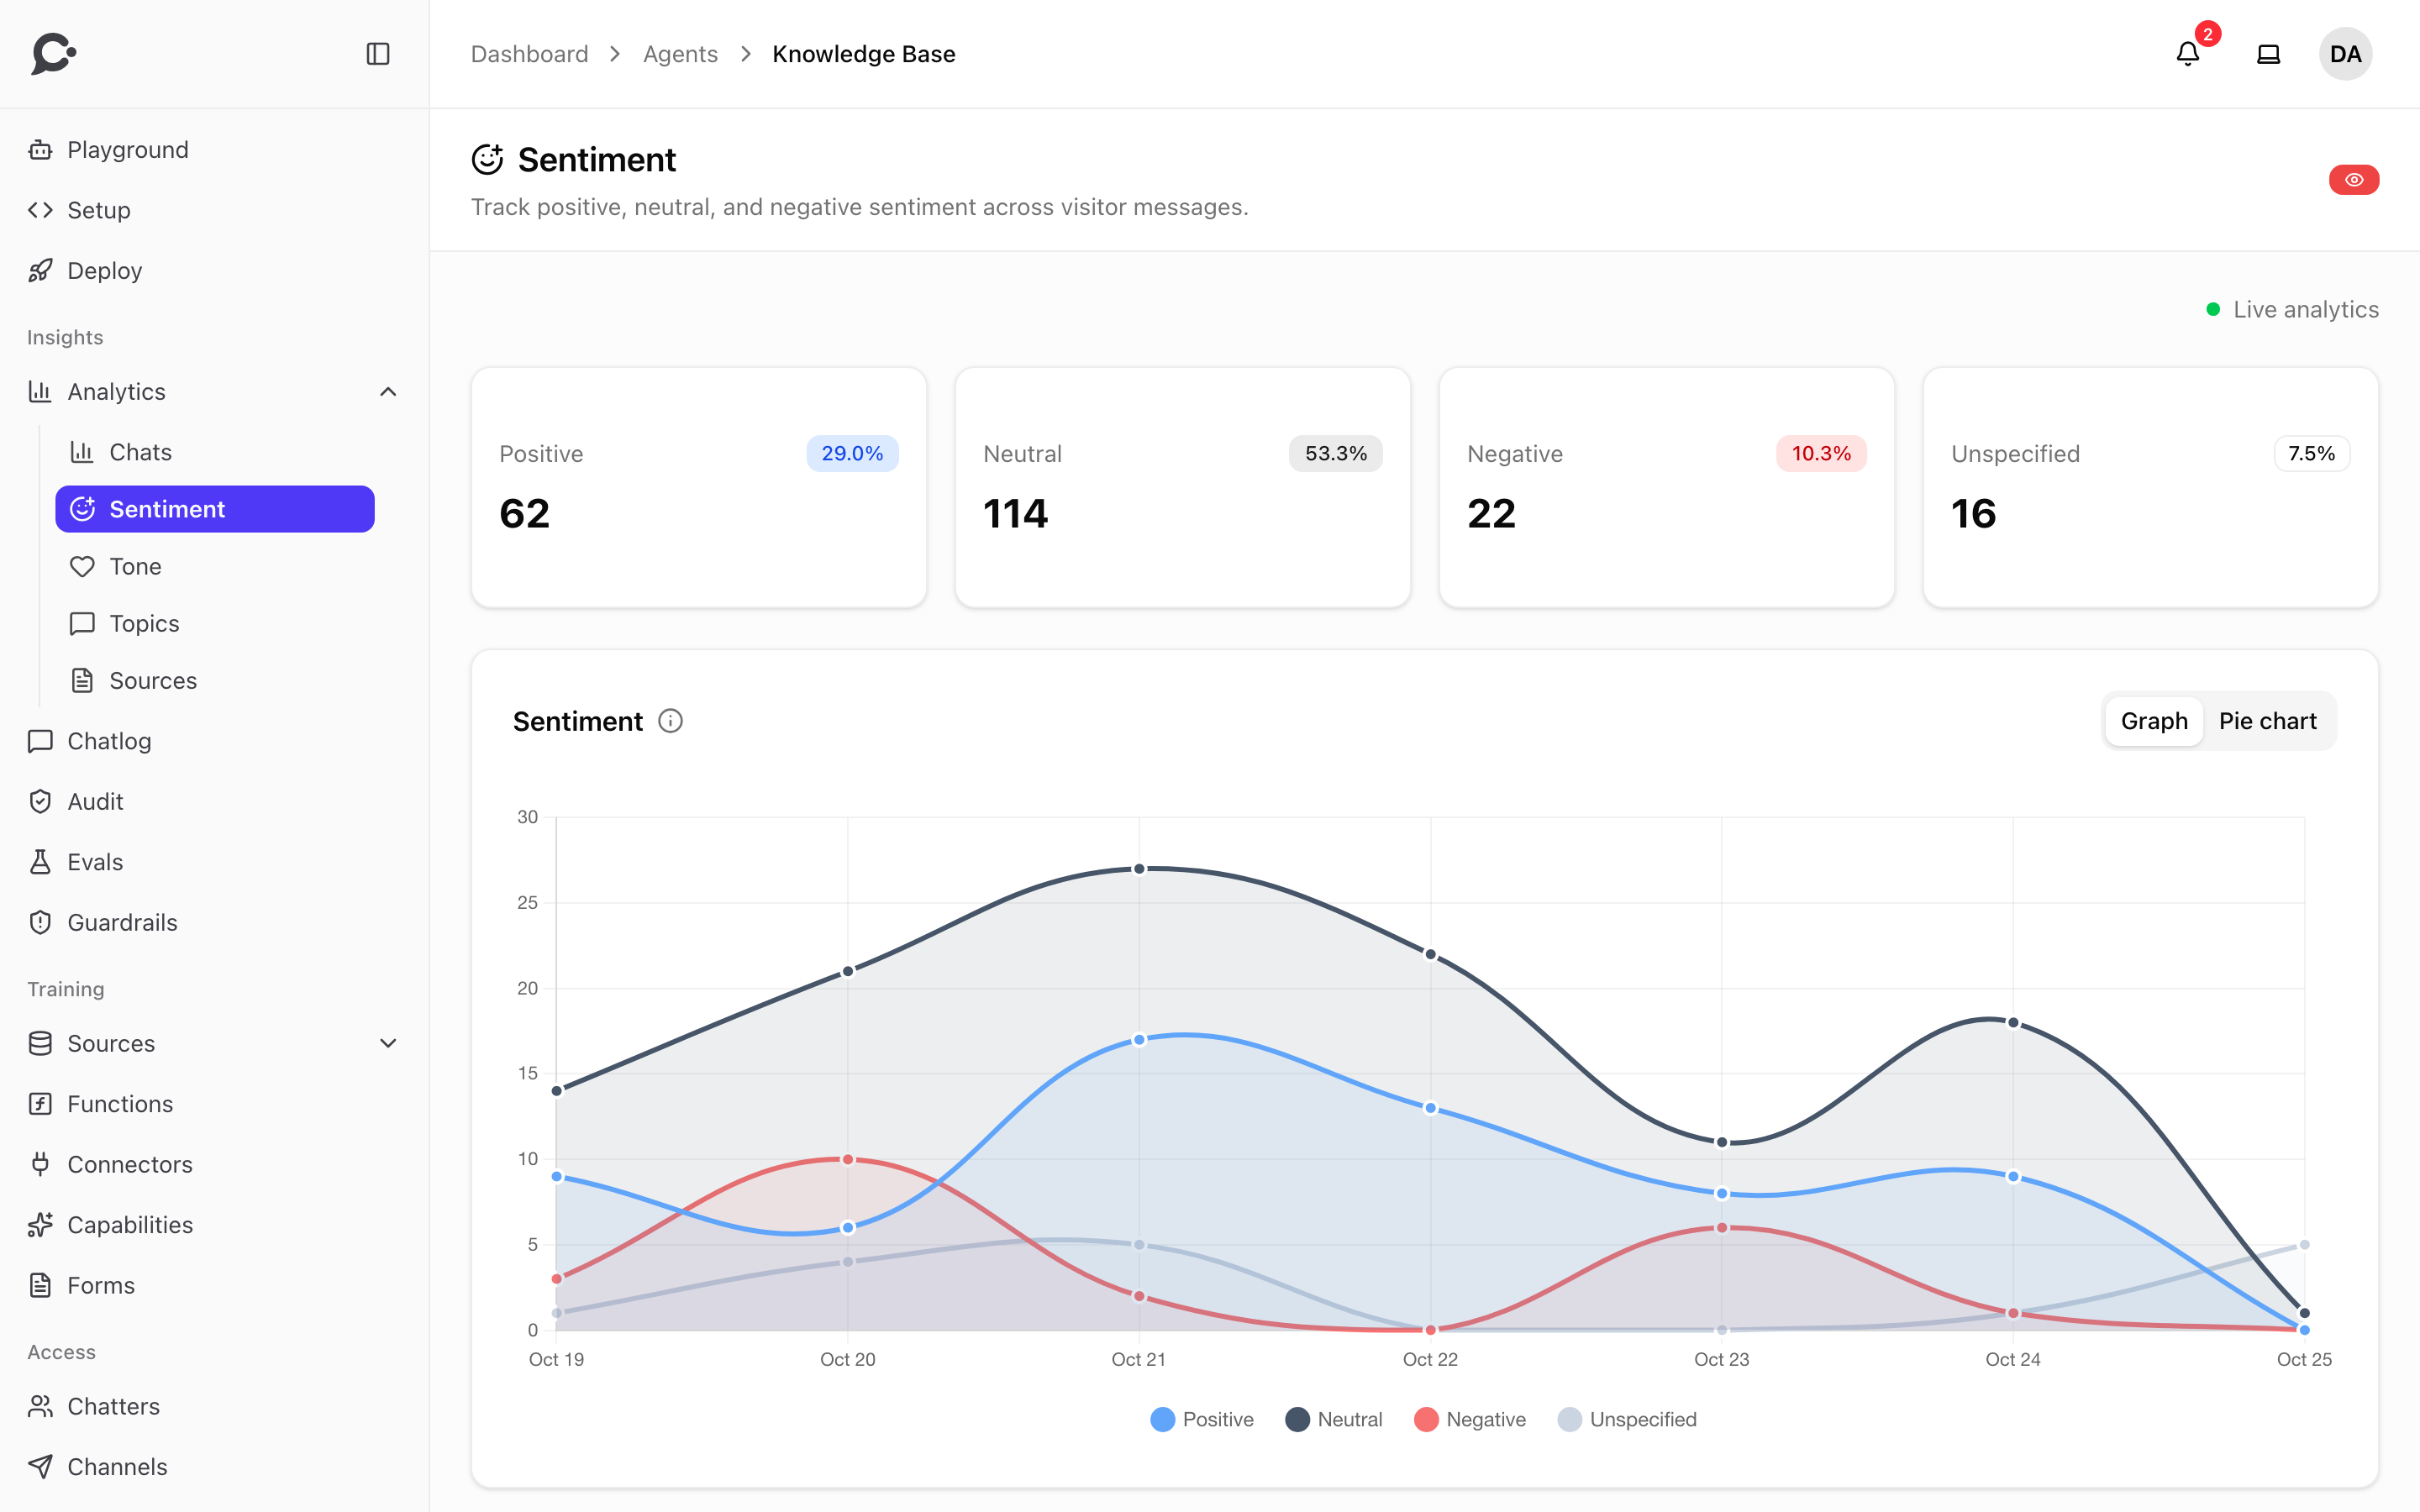
Task: Go to Agents breadcrumb
Action: click(x=680, y=54)
